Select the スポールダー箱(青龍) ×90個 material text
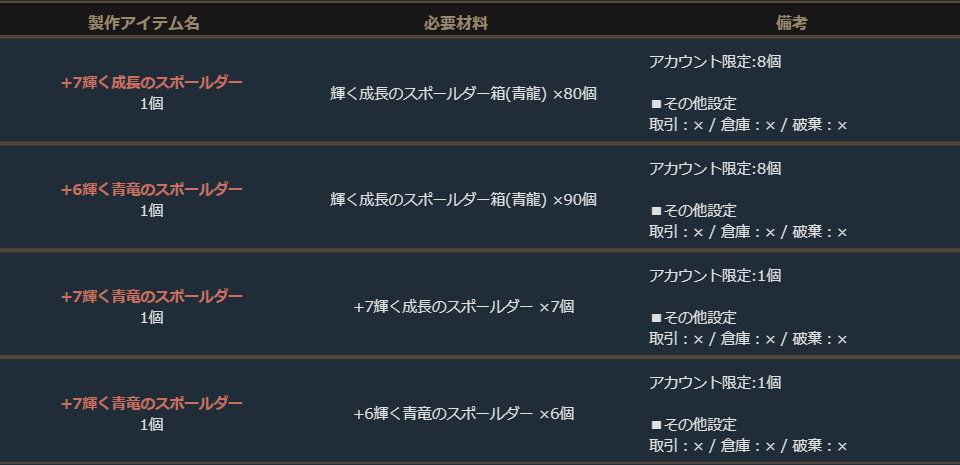The width and height of the screenshot is (960, 465). point(463,200)
